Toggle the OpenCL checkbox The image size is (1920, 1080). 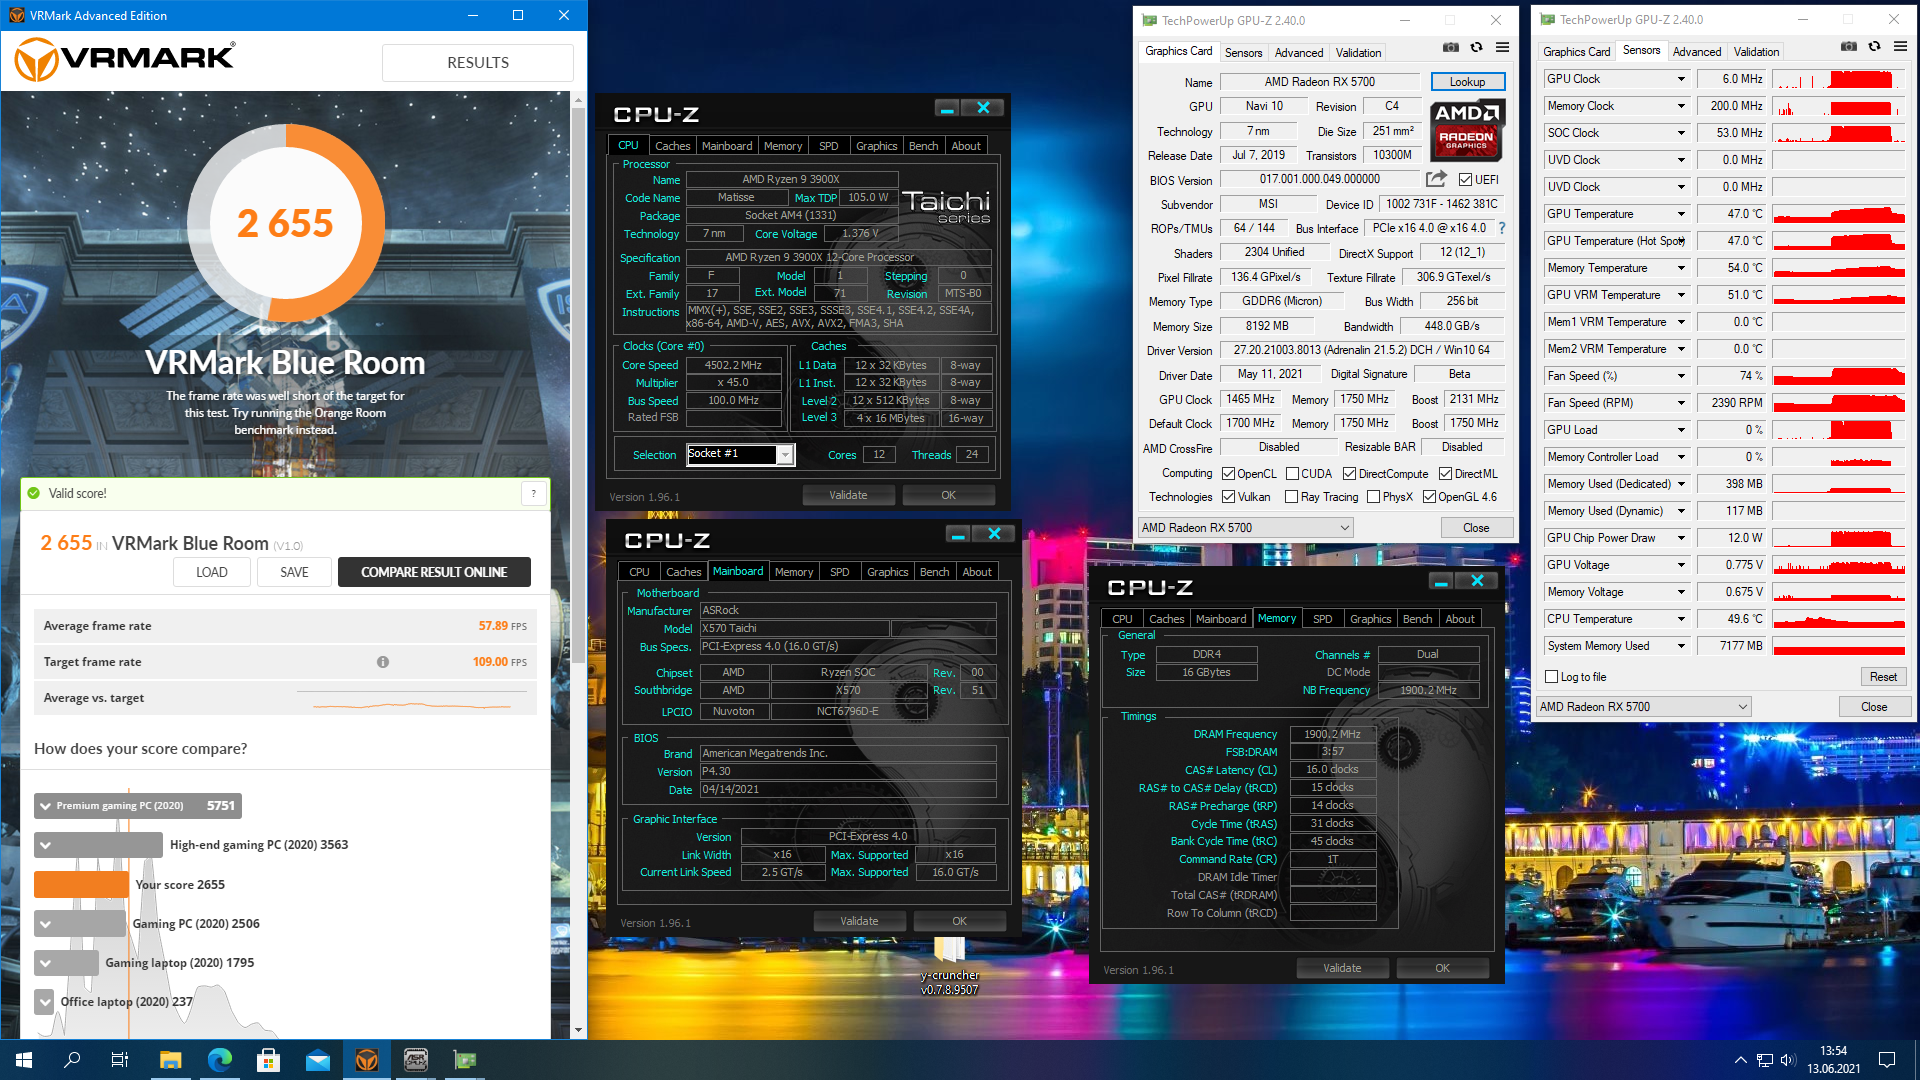[x=1228, y=474]
